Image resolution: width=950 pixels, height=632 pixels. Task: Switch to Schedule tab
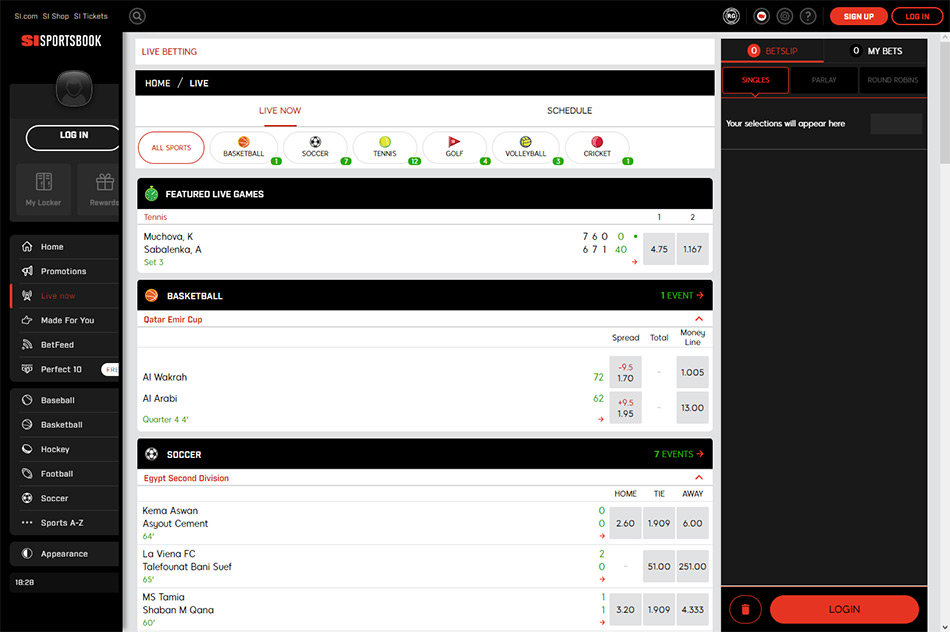click(x=570, y=111)
